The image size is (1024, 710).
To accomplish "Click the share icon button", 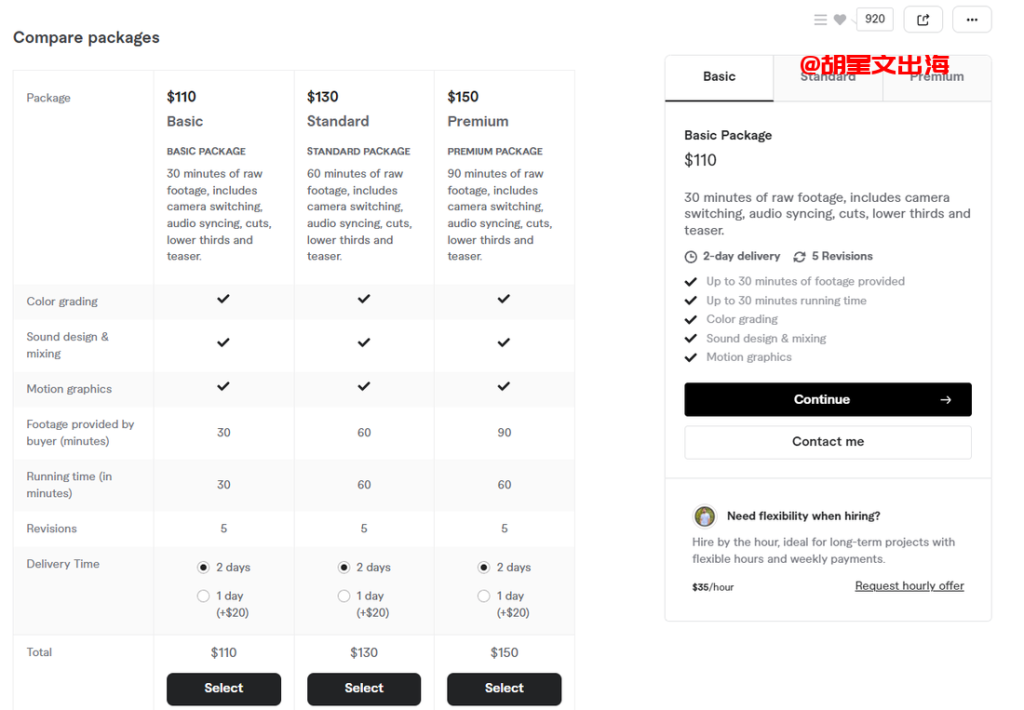I will (x=923, y=20).
